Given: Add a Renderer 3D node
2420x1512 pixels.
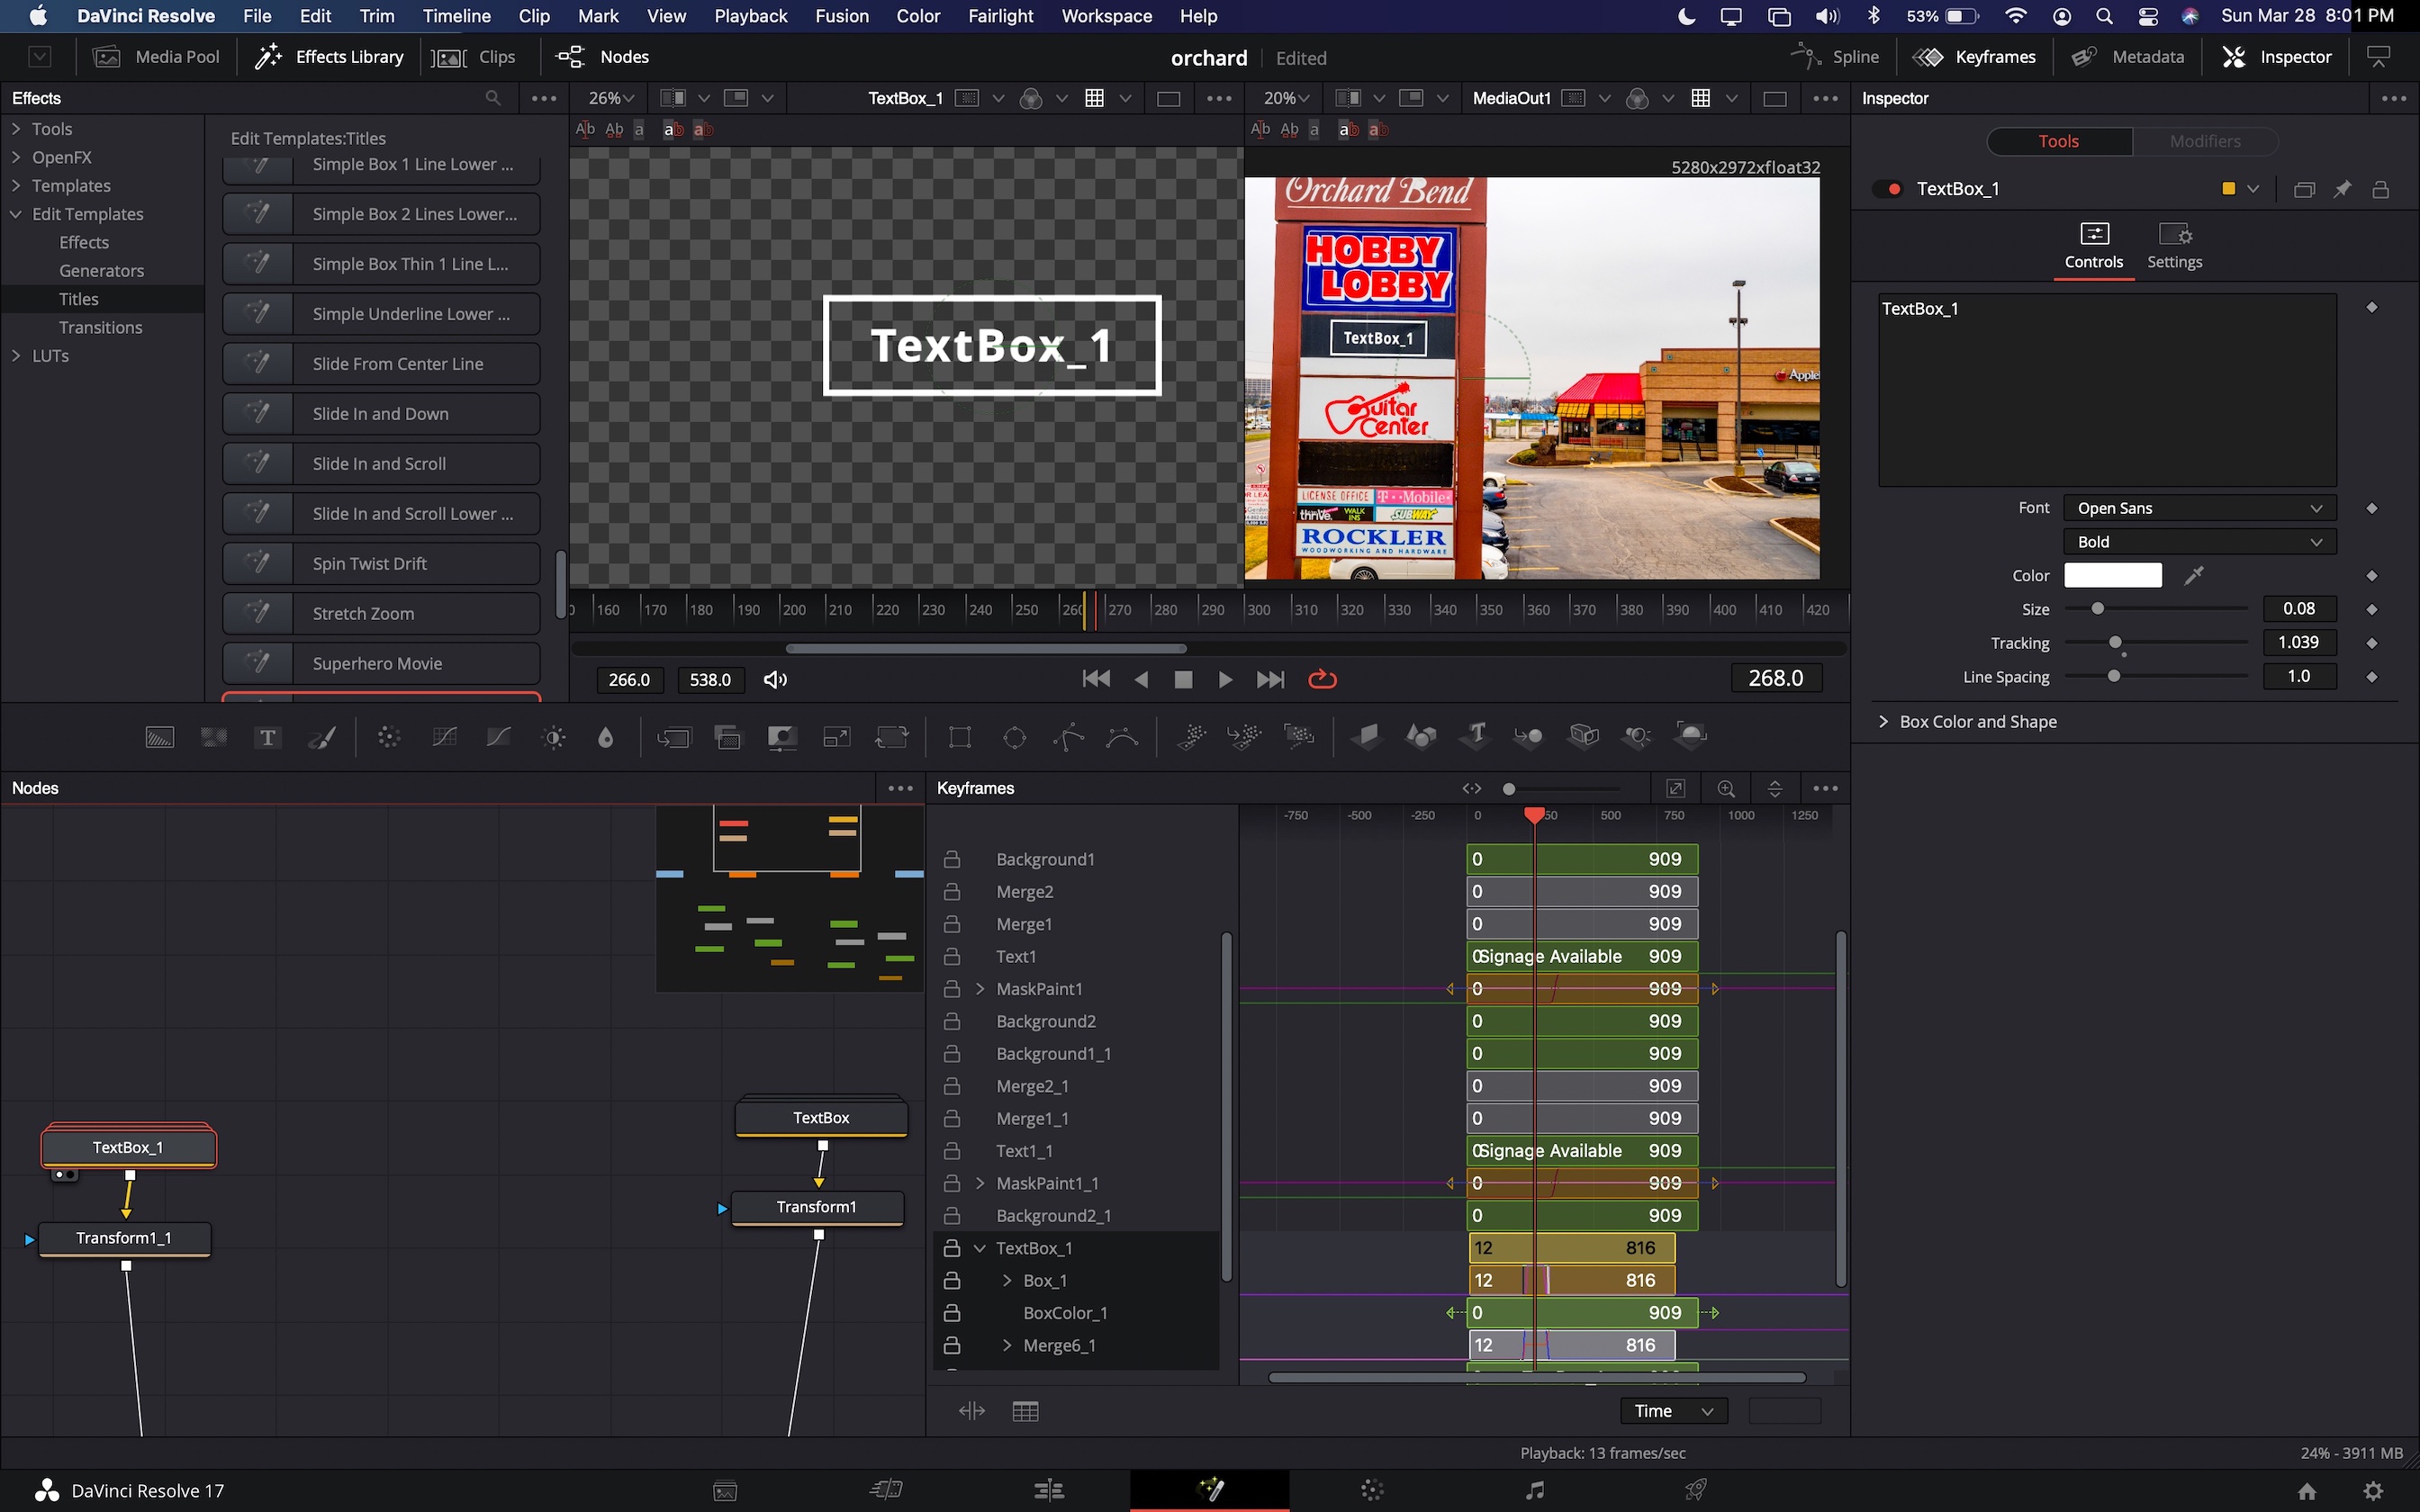Looking at the screenshot, I should [x=1691, y=737].
